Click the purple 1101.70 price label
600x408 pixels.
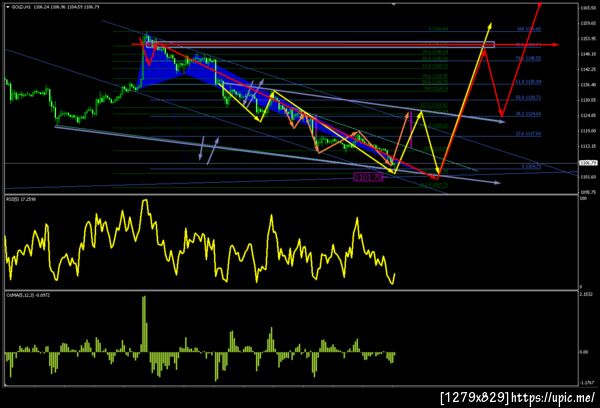coord(368,177)
